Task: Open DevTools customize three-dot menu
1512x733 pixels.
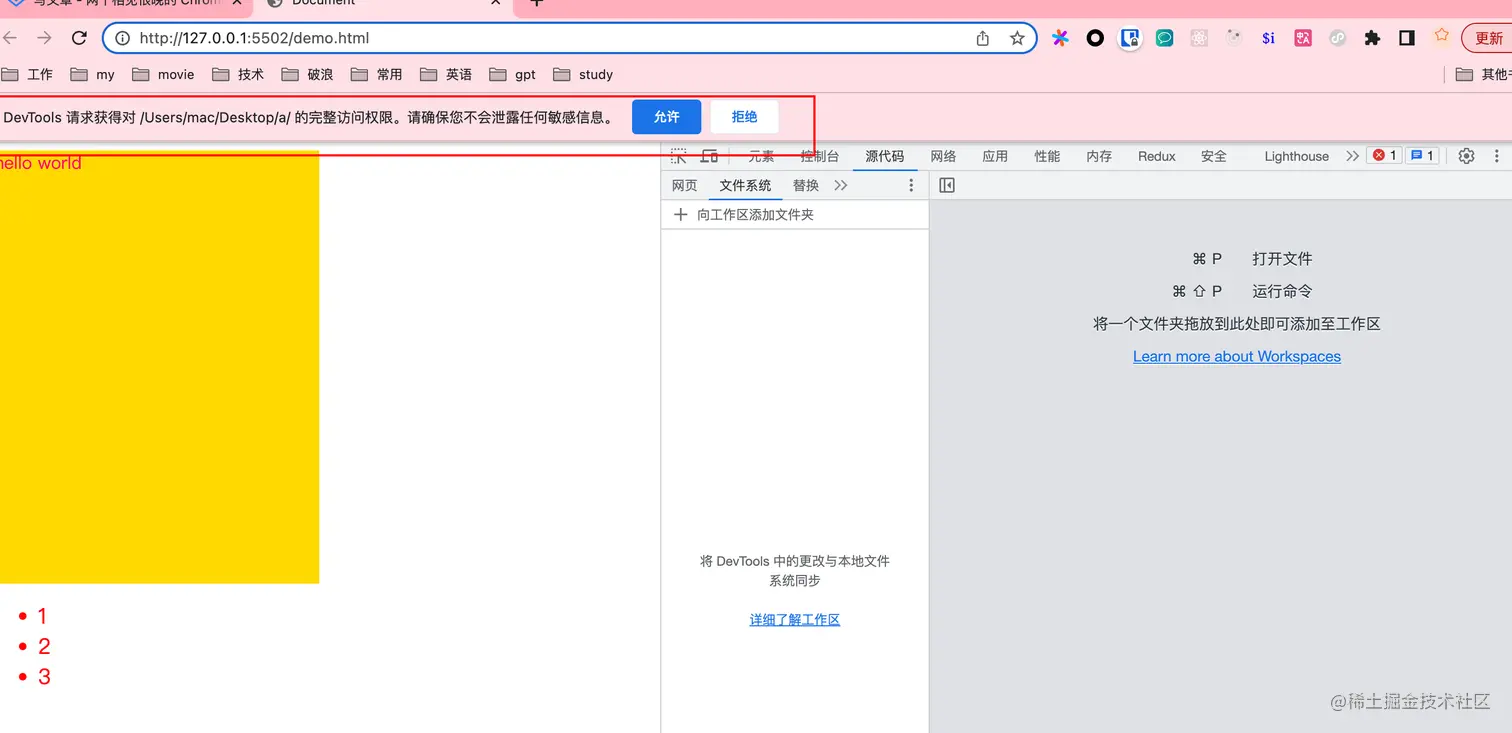Action: click(1497, 156)
